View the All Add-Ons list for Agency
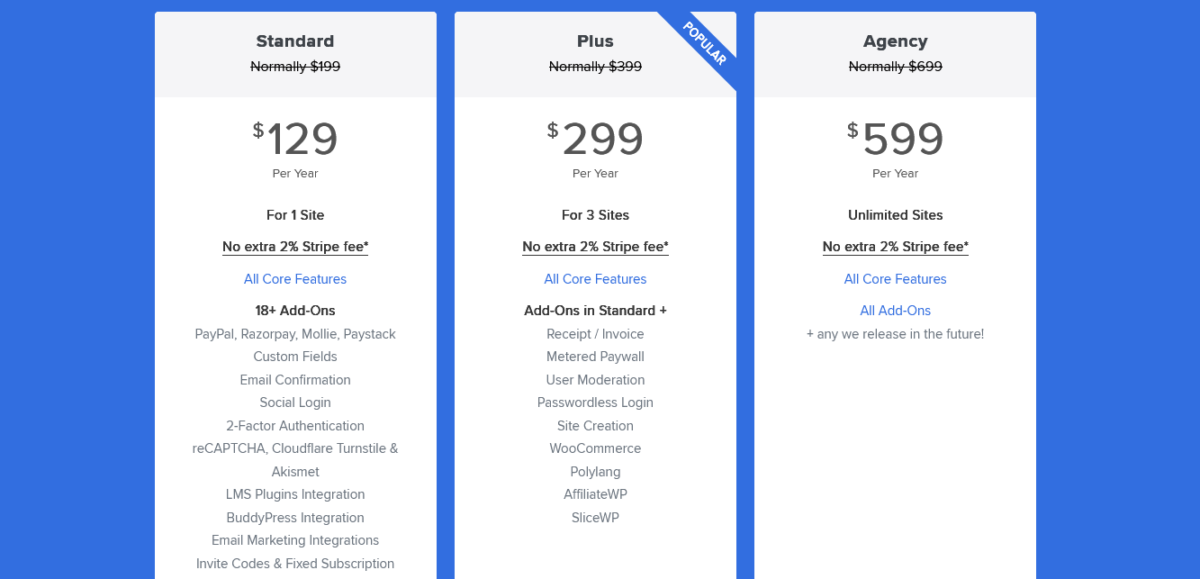1200x579 pixels. coord(895,310)
